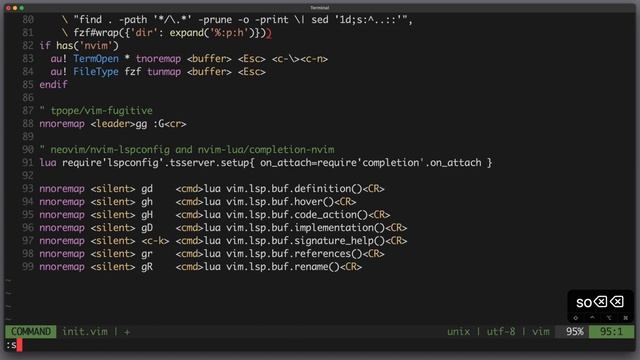Click the red close window button
This screenshot has height=360, width=640.
pyautogui.click(x=8, y=8)
